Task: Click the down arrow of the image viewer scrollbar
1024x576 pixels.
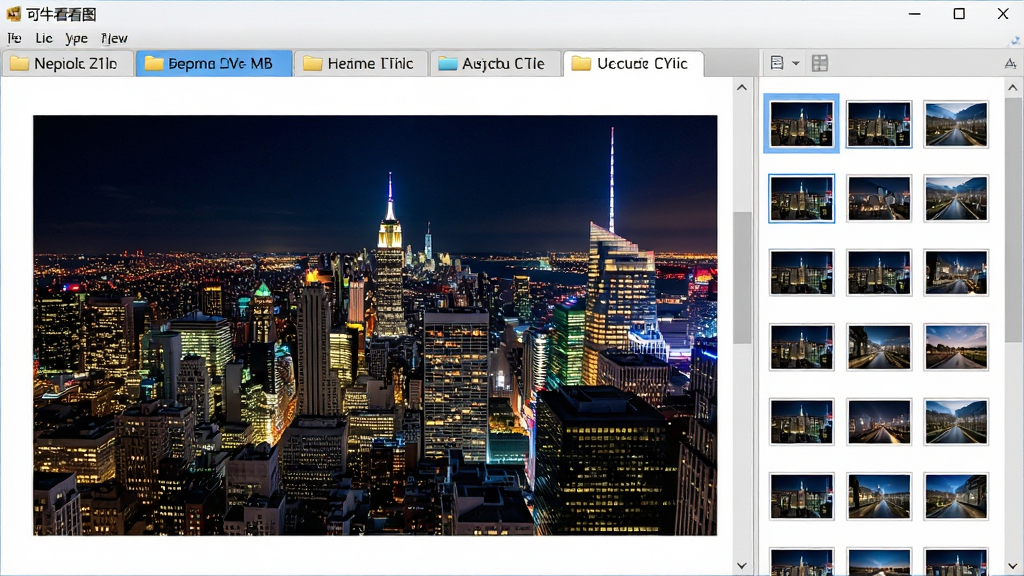Action: pos(742,566)
